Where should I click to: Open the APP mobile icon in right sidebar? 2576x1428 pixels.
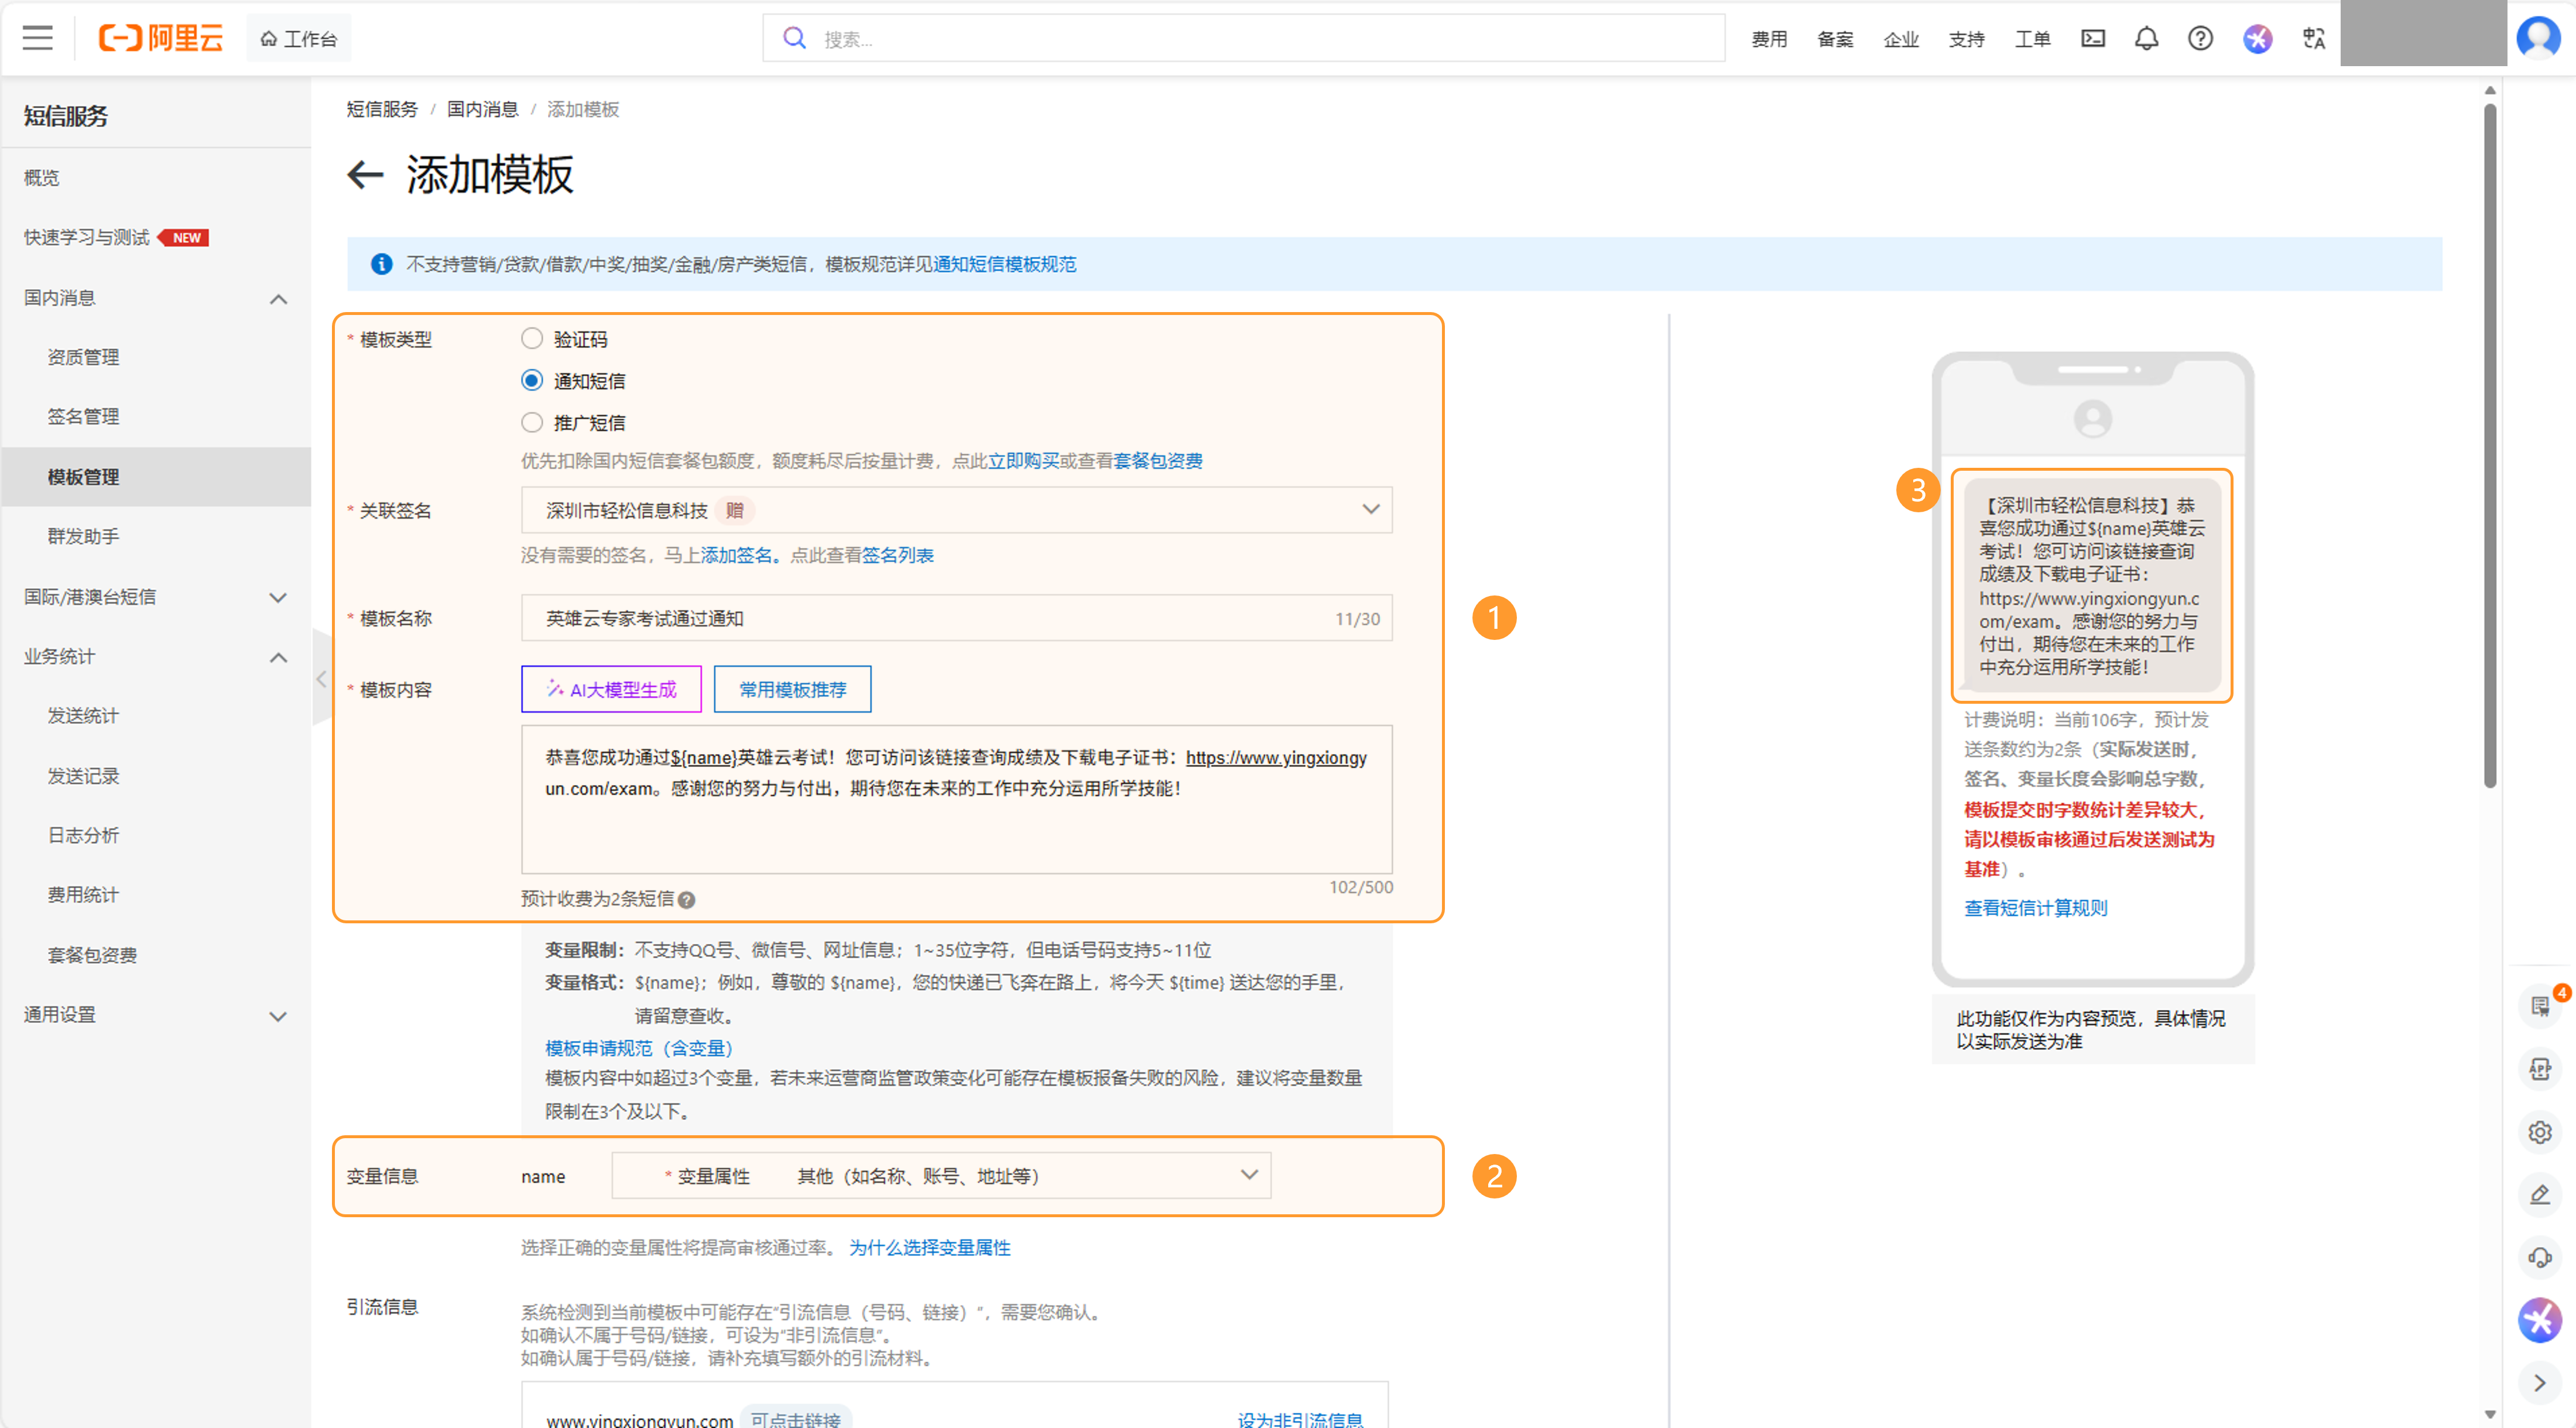pos(2541,1068)
